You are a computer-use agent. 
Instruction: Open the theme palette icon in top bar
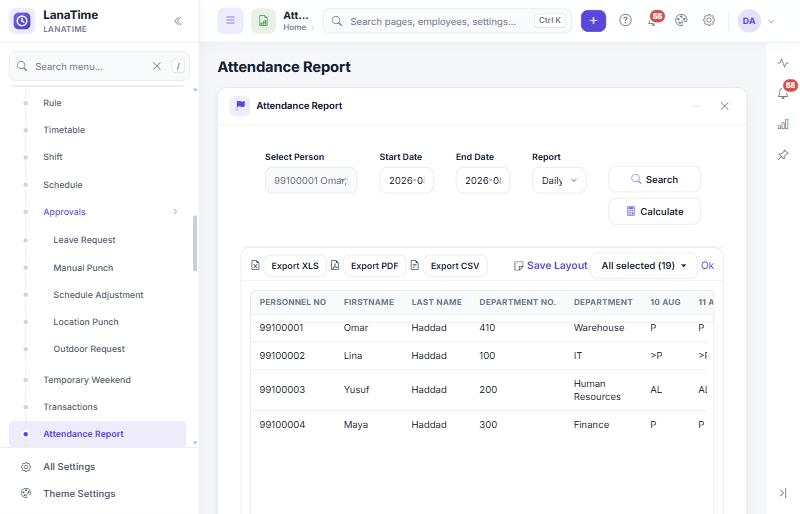pos(681,20)
